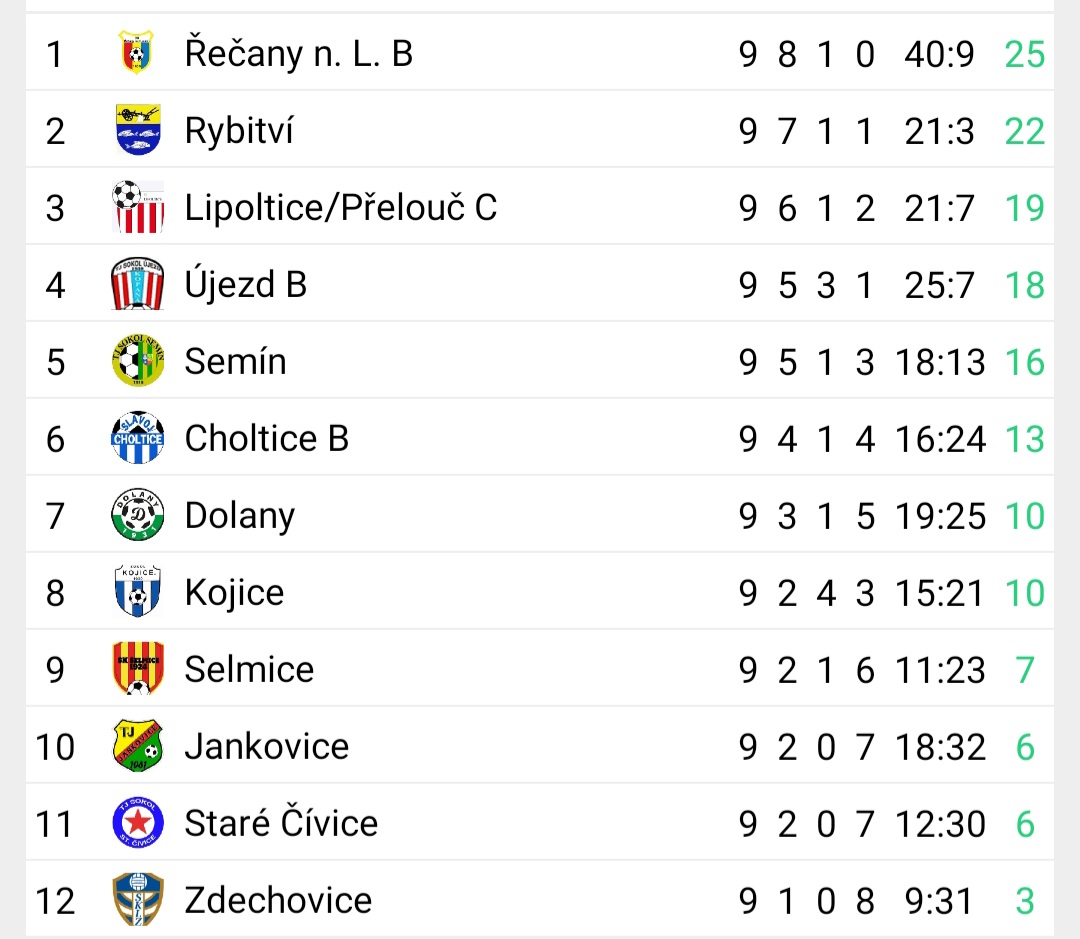1080x939 pixels.
Task: Click the Zdechovice team name
Action: [x=278, y=900]
